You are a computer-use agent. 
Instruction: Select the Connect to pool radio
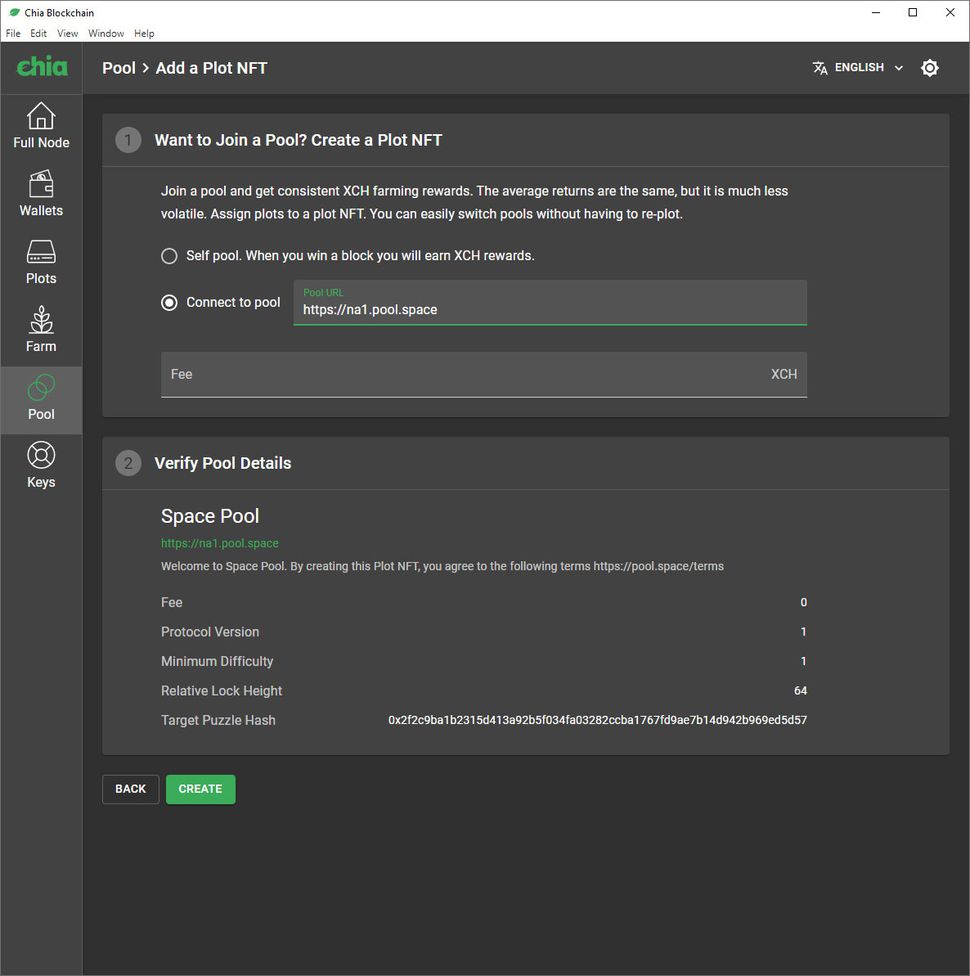click(x=169, y=303)
